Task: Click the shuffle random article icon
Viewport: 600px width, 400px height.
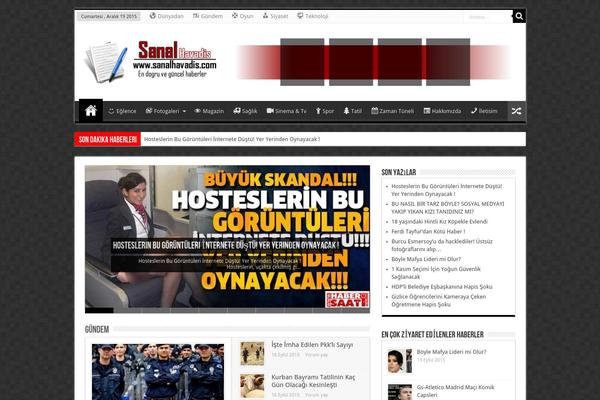Action: 516,111
